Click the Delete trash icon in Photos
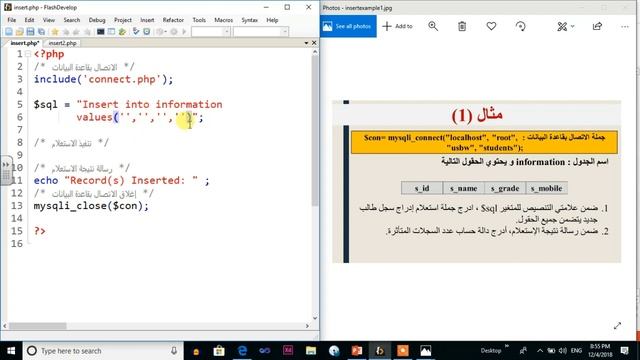Viewport: 640px width, 360px height. 462,26
